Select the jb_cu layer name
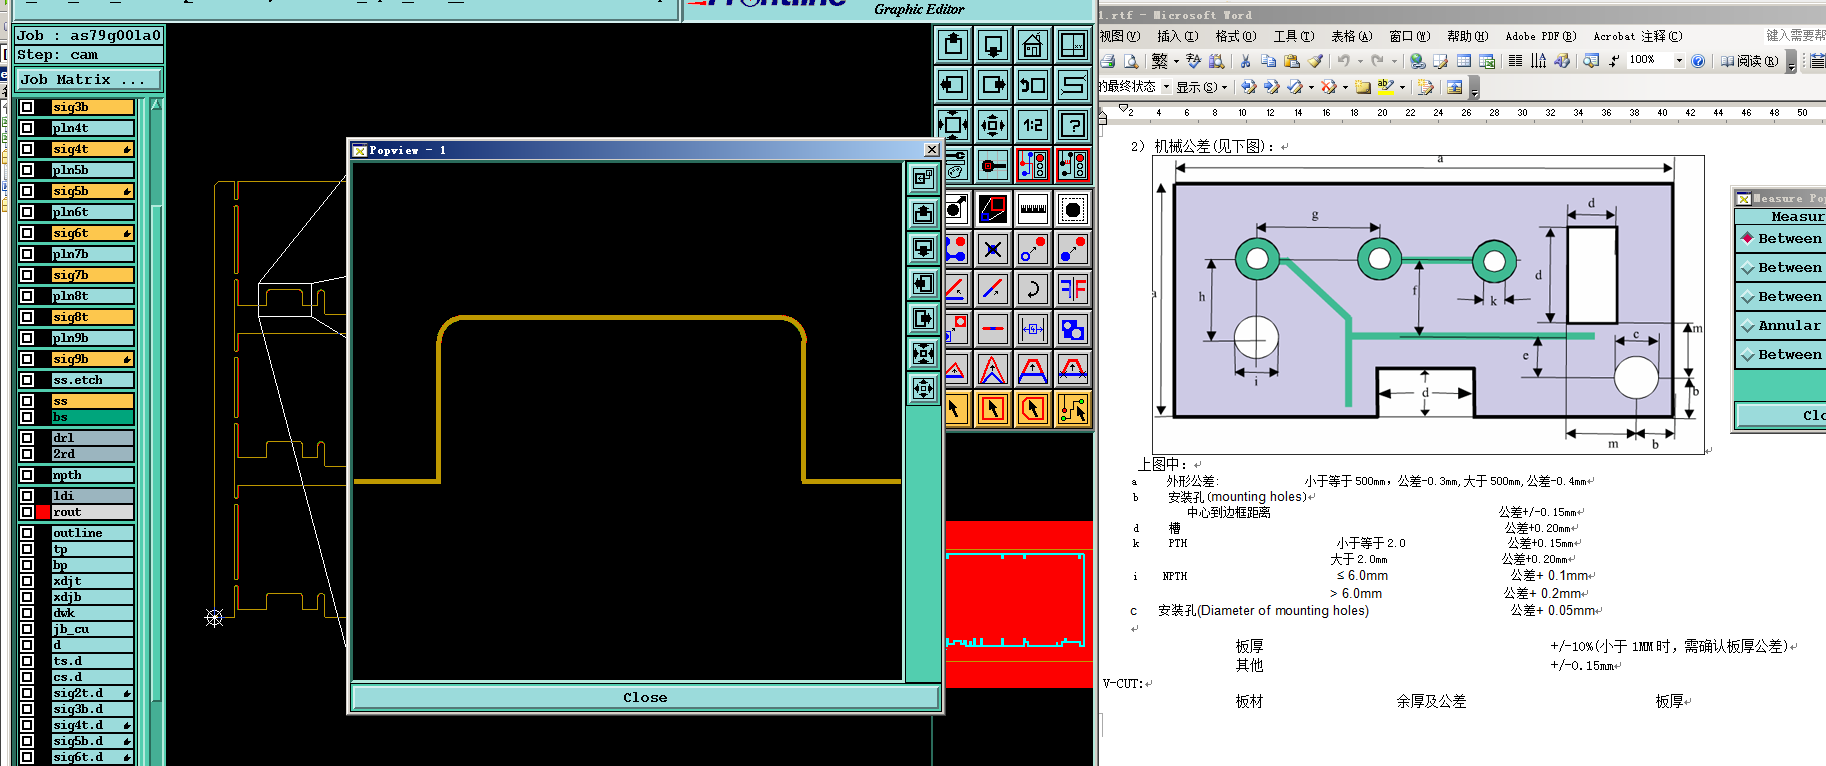The image size is (1826, 766). pyautogui.click(x=92, y=629)
